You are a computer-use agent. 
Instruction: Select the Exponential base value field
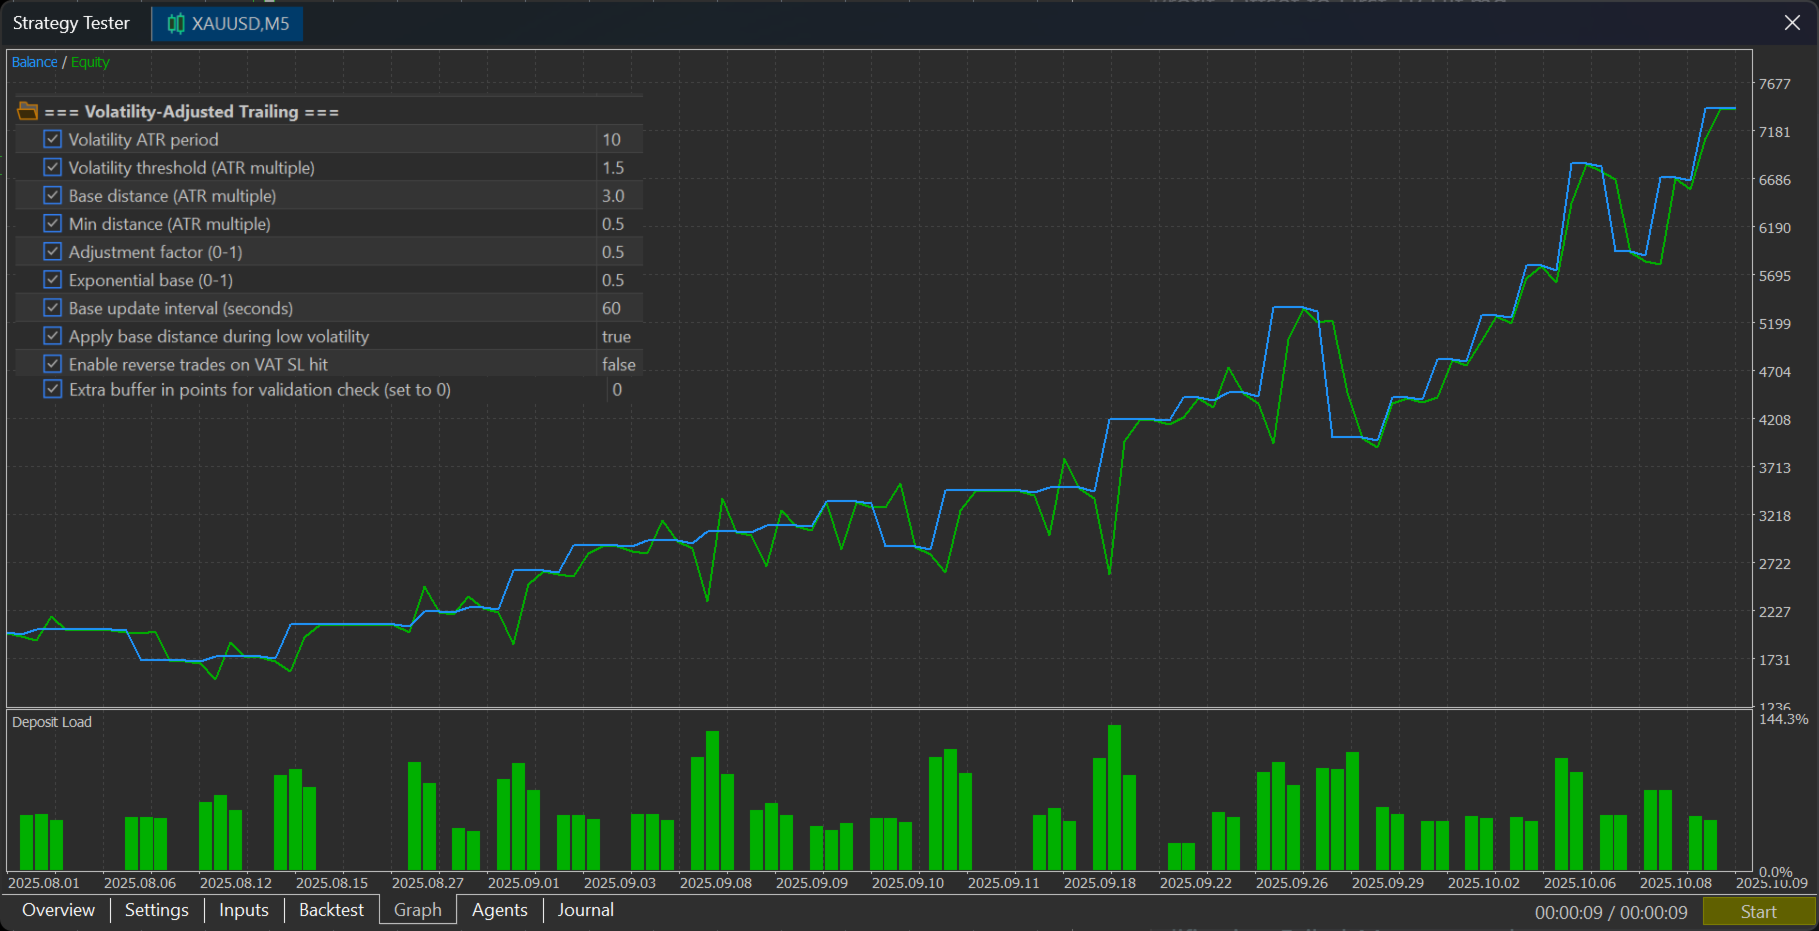pyautogui.click(x=620, y=280)
